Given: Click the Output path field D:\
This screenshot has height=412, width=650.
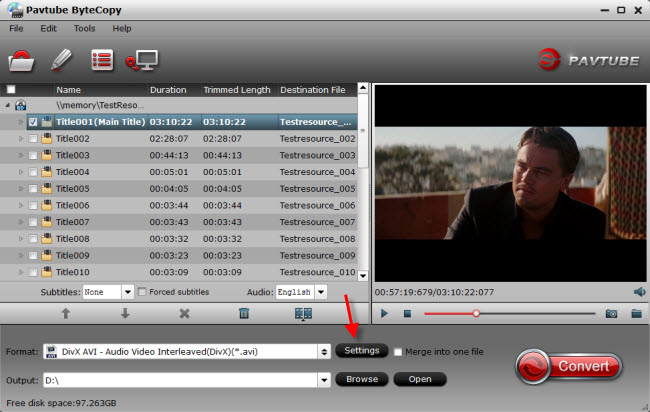Looking at the screenshot, I should tap(181, 380).
